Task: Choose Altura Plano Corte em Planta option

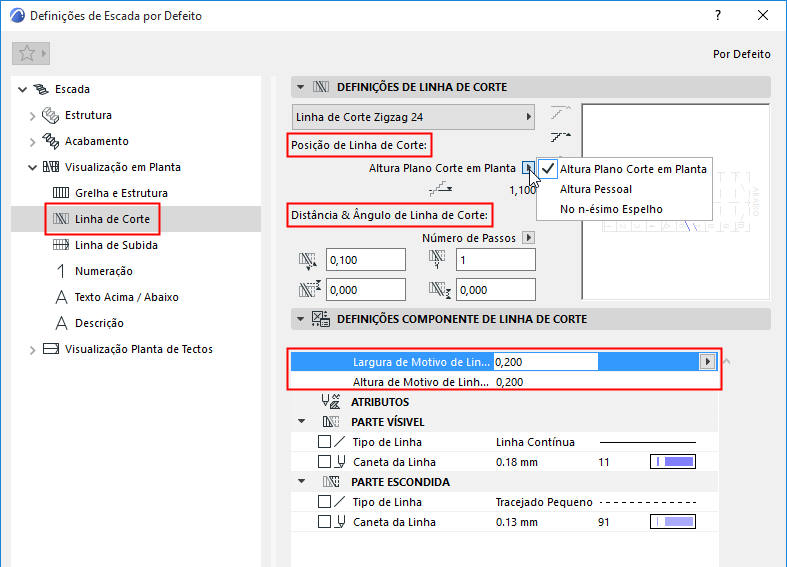Action: coord(624,169)
